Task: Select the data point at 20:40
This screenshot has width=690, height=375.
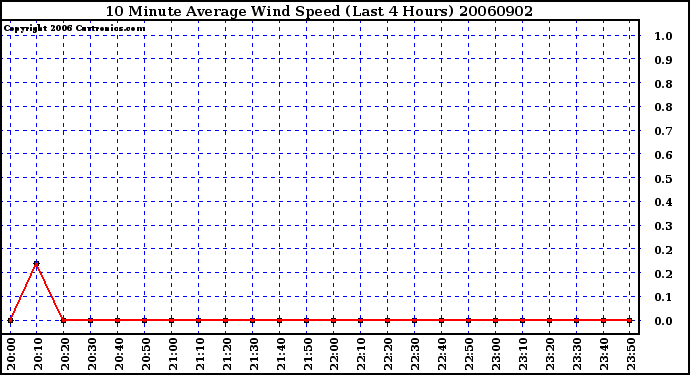Action: click(x=117, y=320)
